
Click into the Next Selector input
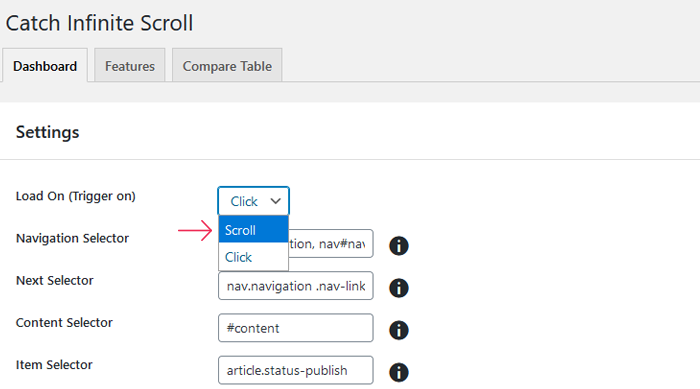pos(296,285)
